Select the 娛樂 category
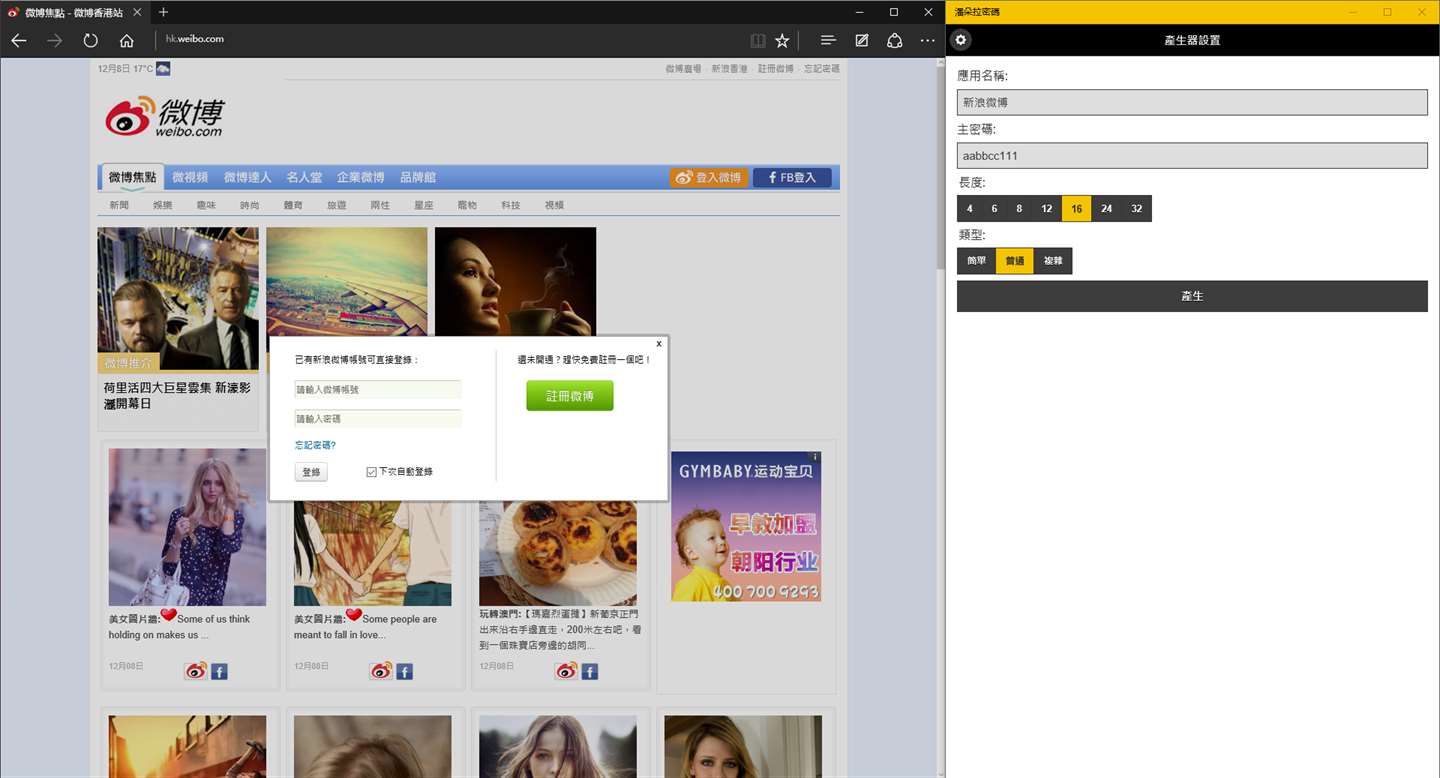The height and width of the screenshot is (778, 1440). click(x=162, y=205)
